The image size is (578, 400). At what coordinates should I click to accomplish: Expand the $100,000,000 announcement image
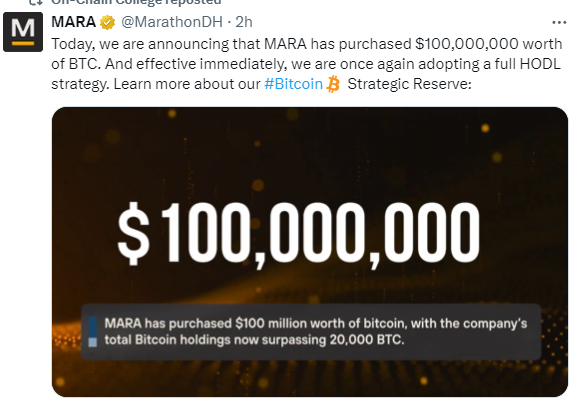310,252
